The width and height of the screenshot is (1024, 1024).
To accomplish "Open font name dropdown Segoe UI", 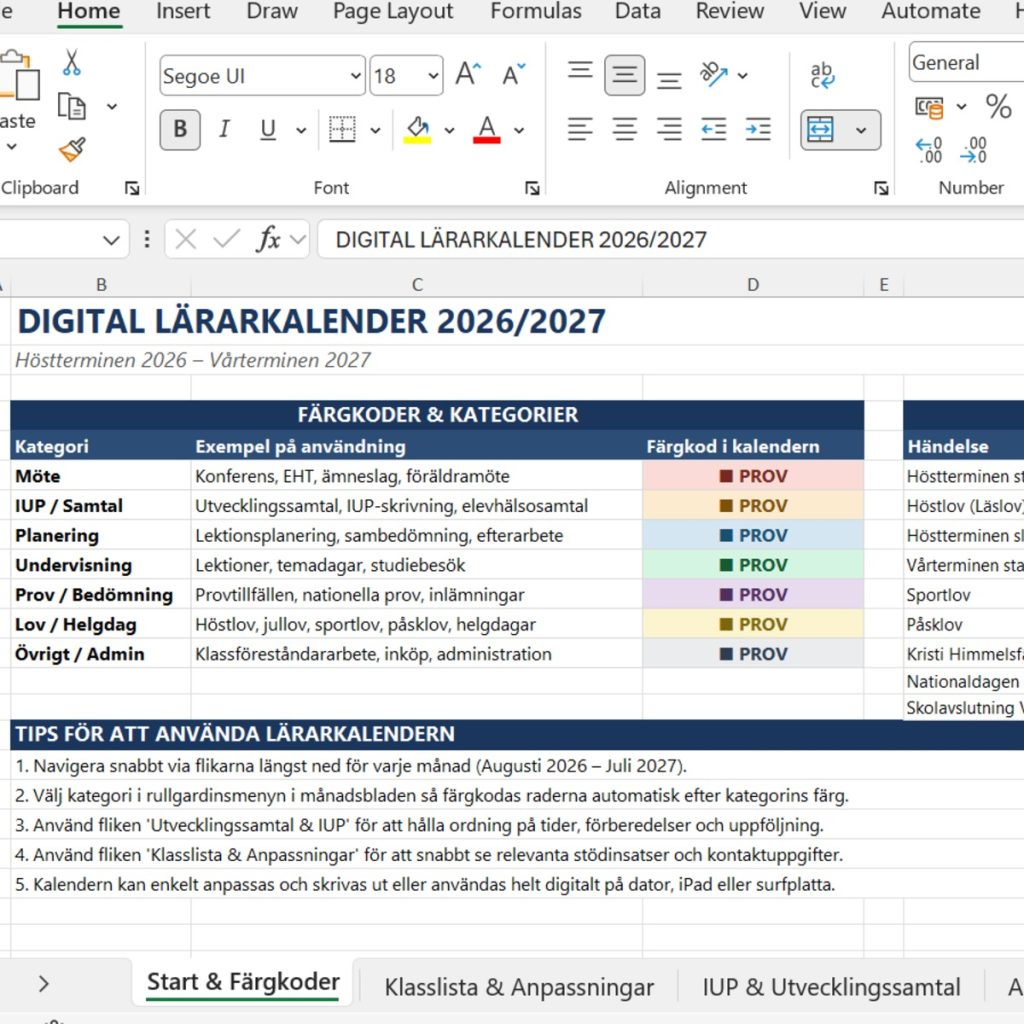I will (356, 76).
